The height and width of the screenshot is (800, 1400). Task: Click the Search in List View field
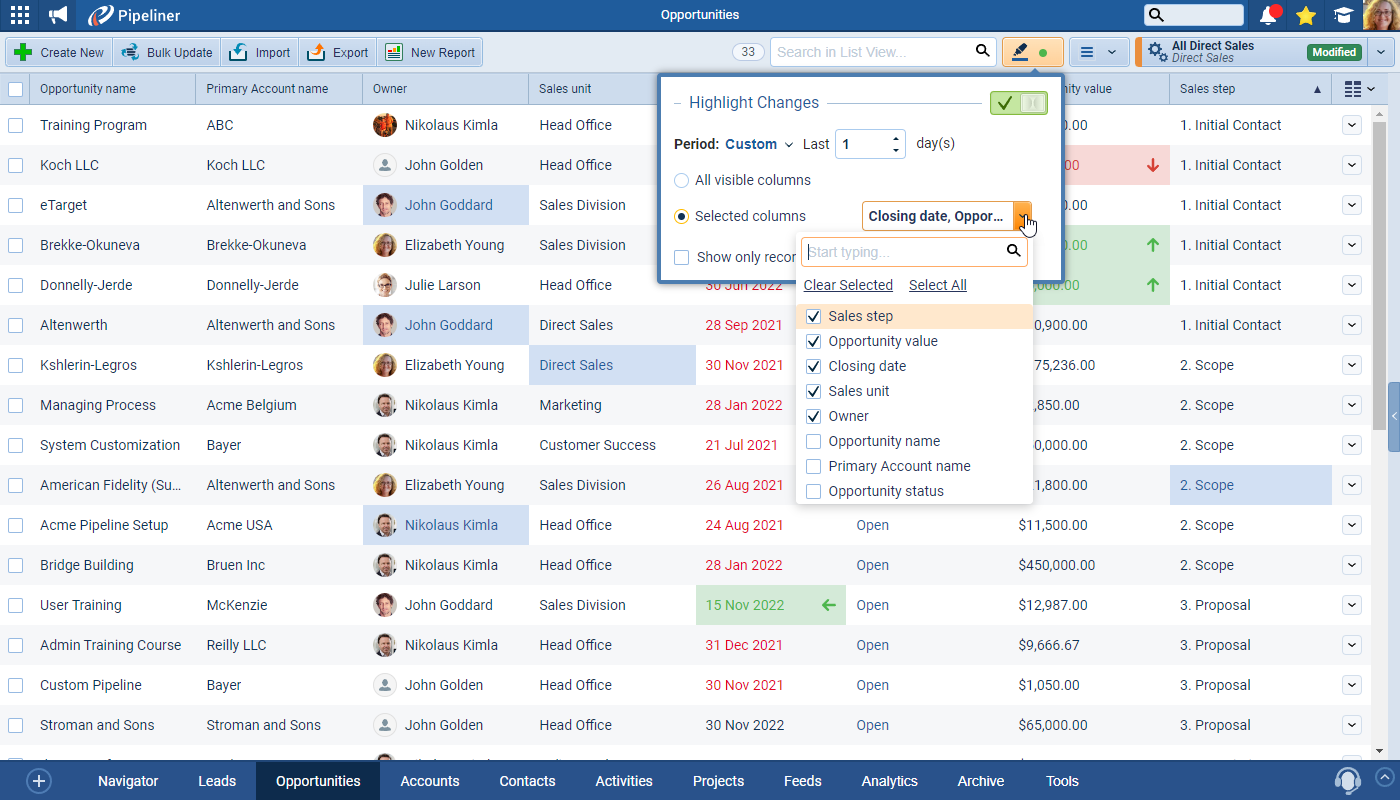872,52
